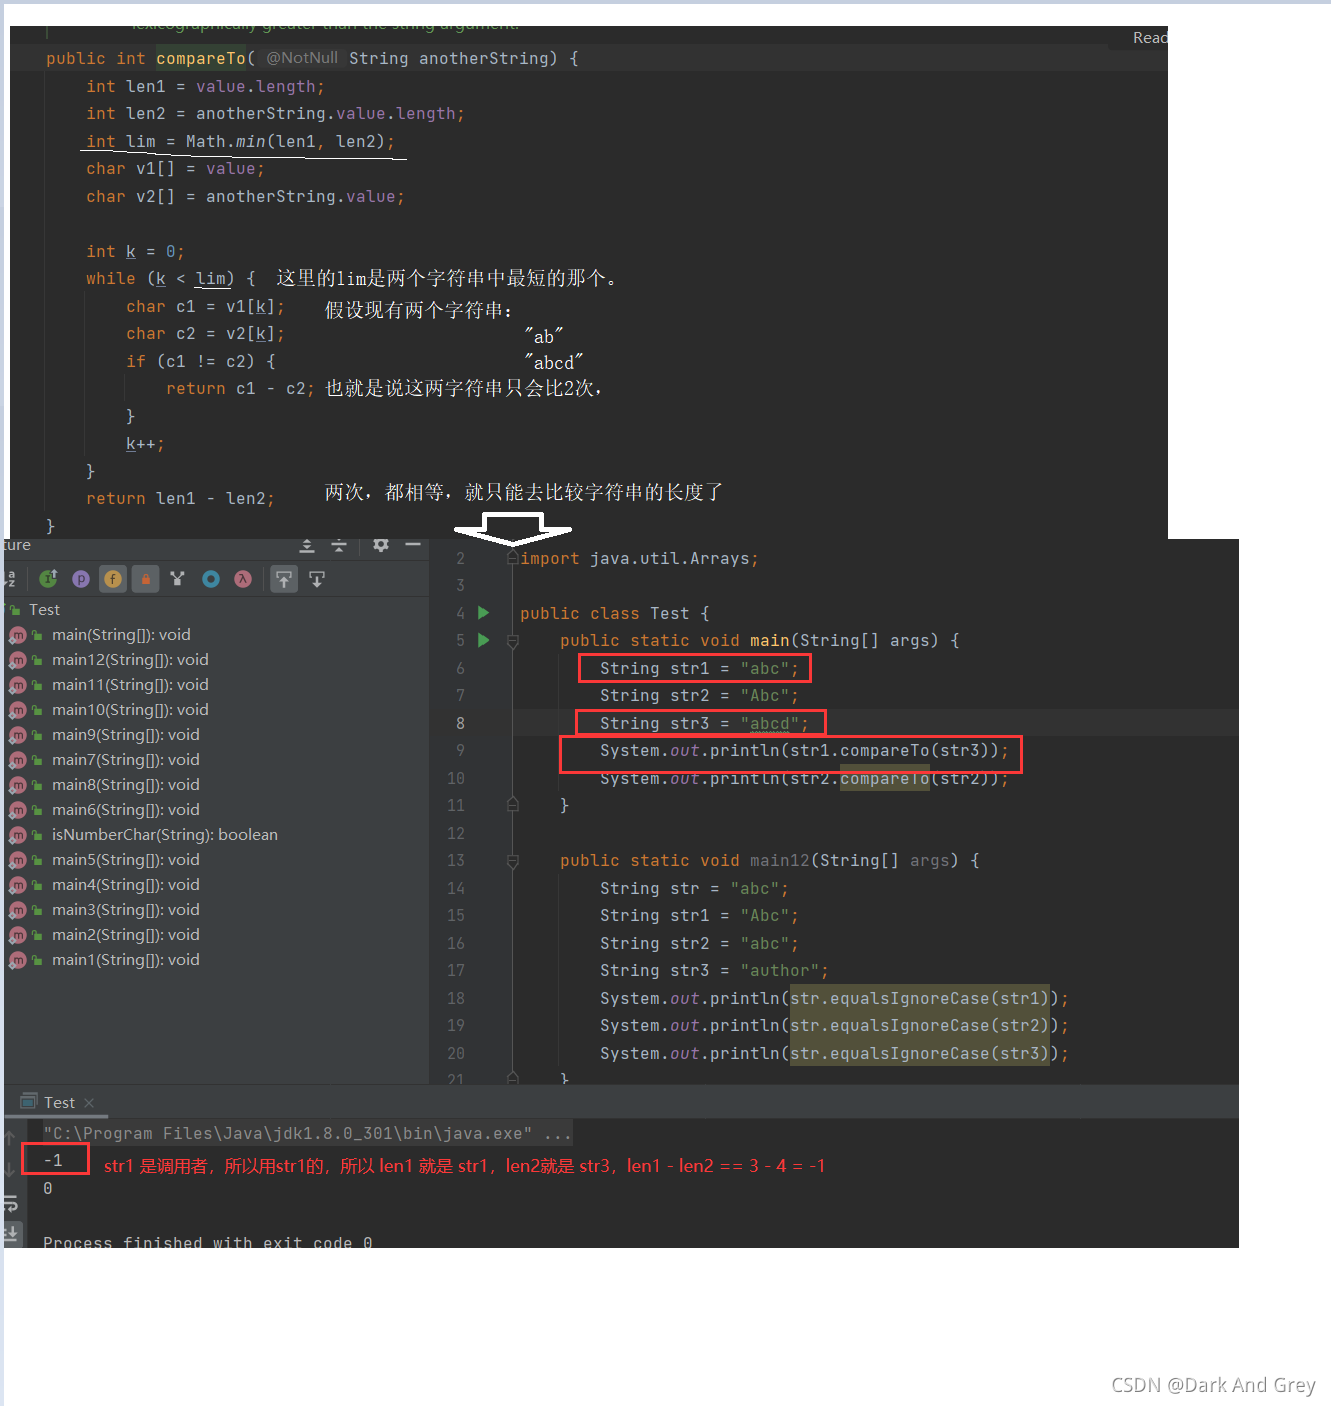Click the Down stack trace arrow in Run panel

(x=10, y=1169)
